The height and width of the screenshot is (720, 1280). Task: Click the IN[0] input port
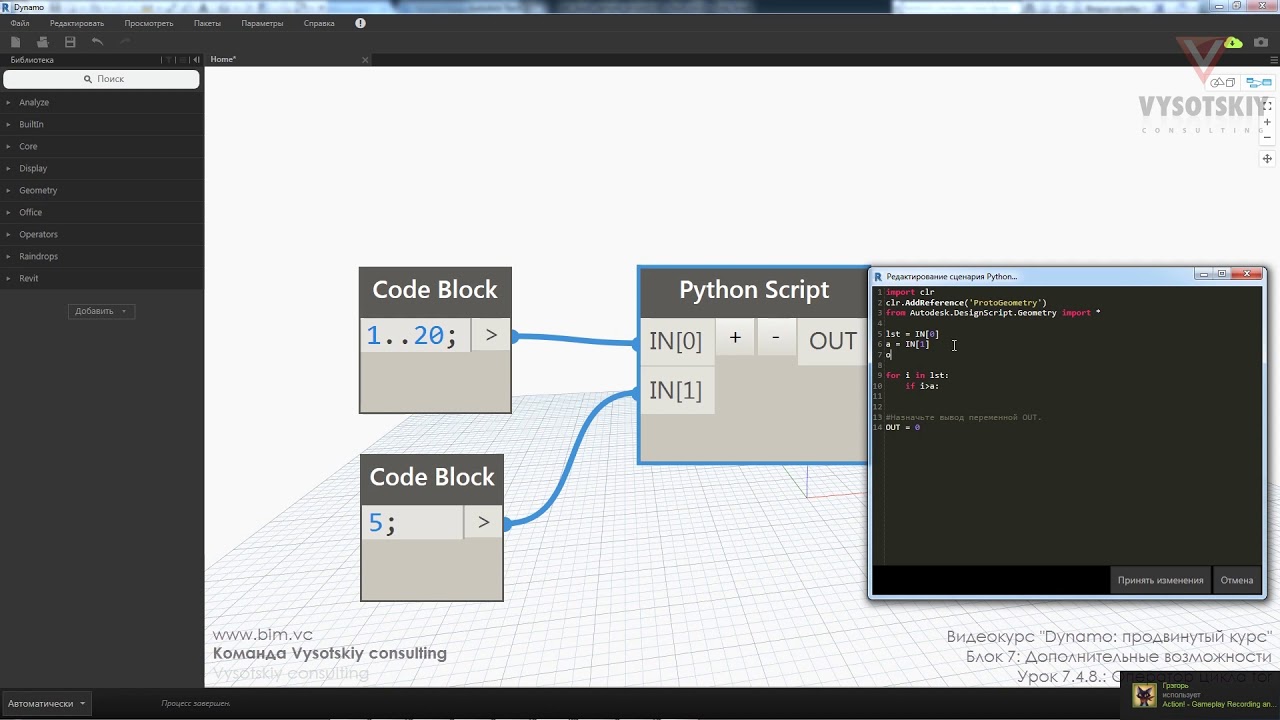676,341
